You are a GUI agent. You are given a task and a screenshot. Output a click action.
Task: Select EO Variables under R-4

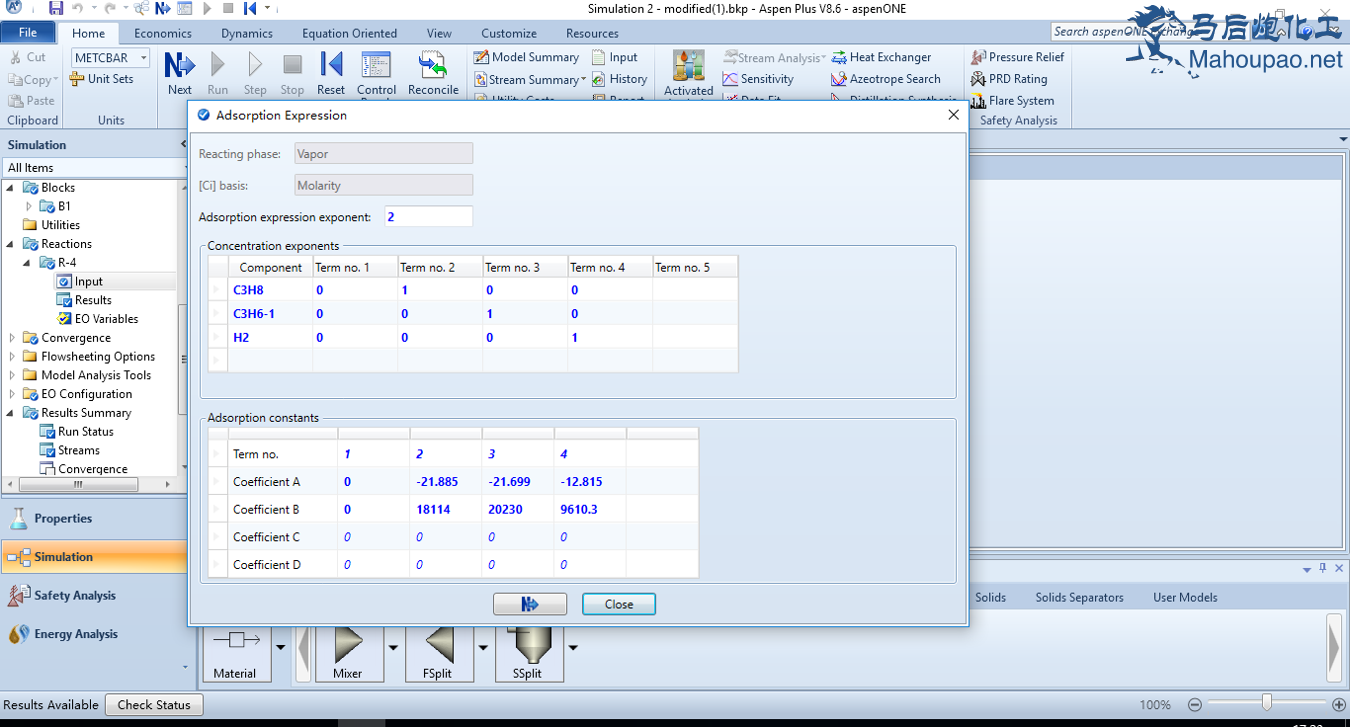[107, 319]
